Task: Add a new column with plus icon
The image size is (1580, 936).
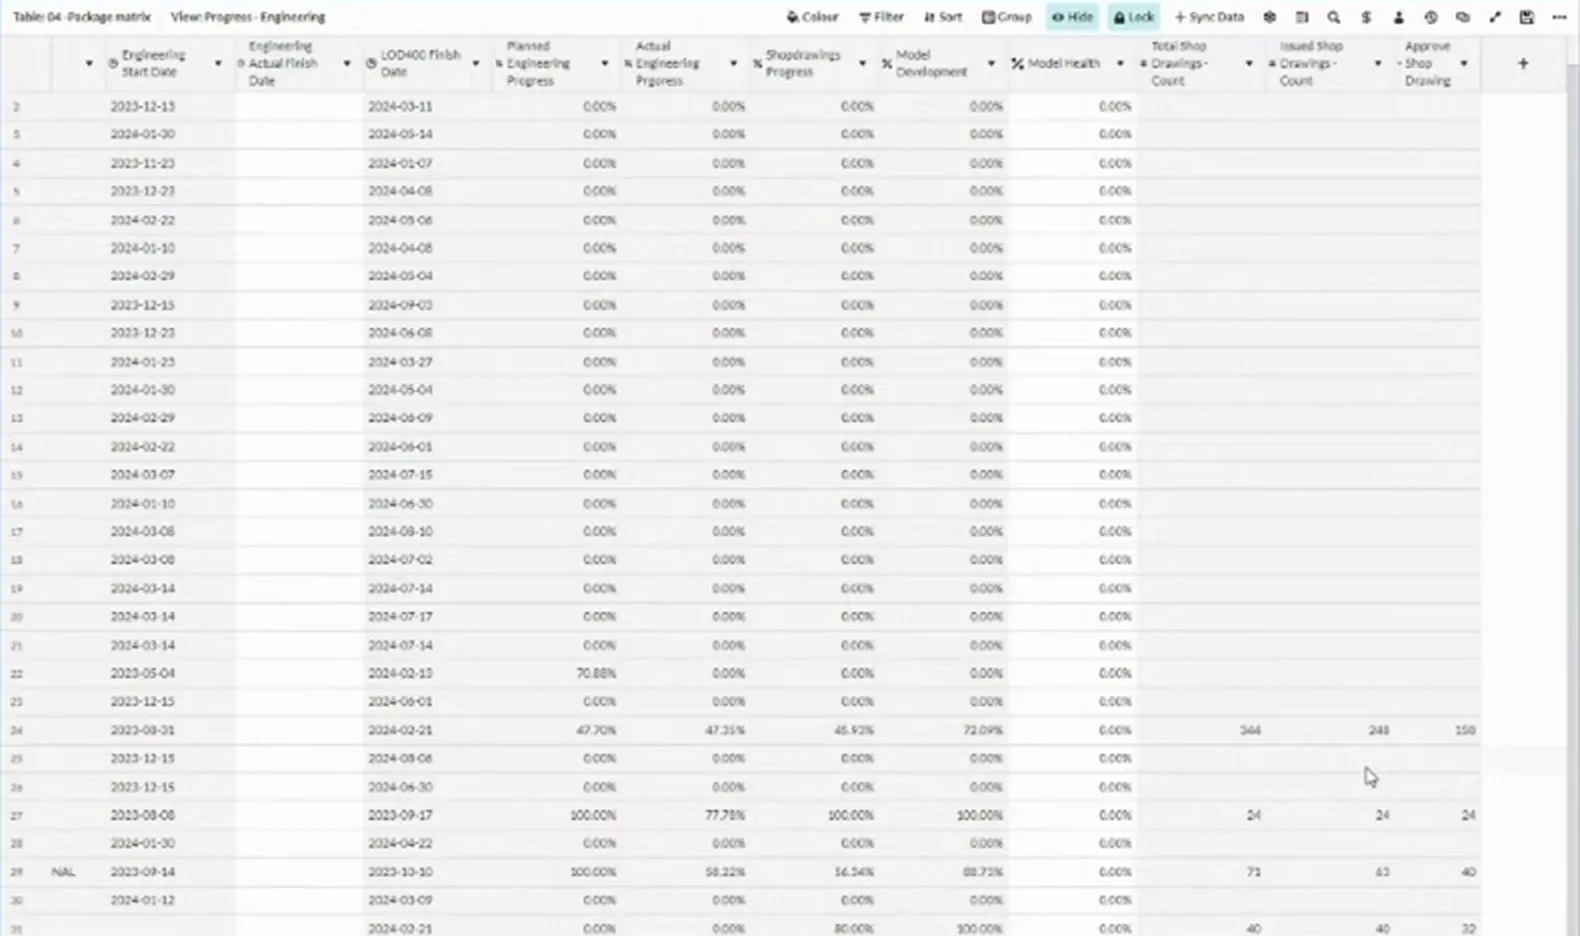Action: 1523,63
